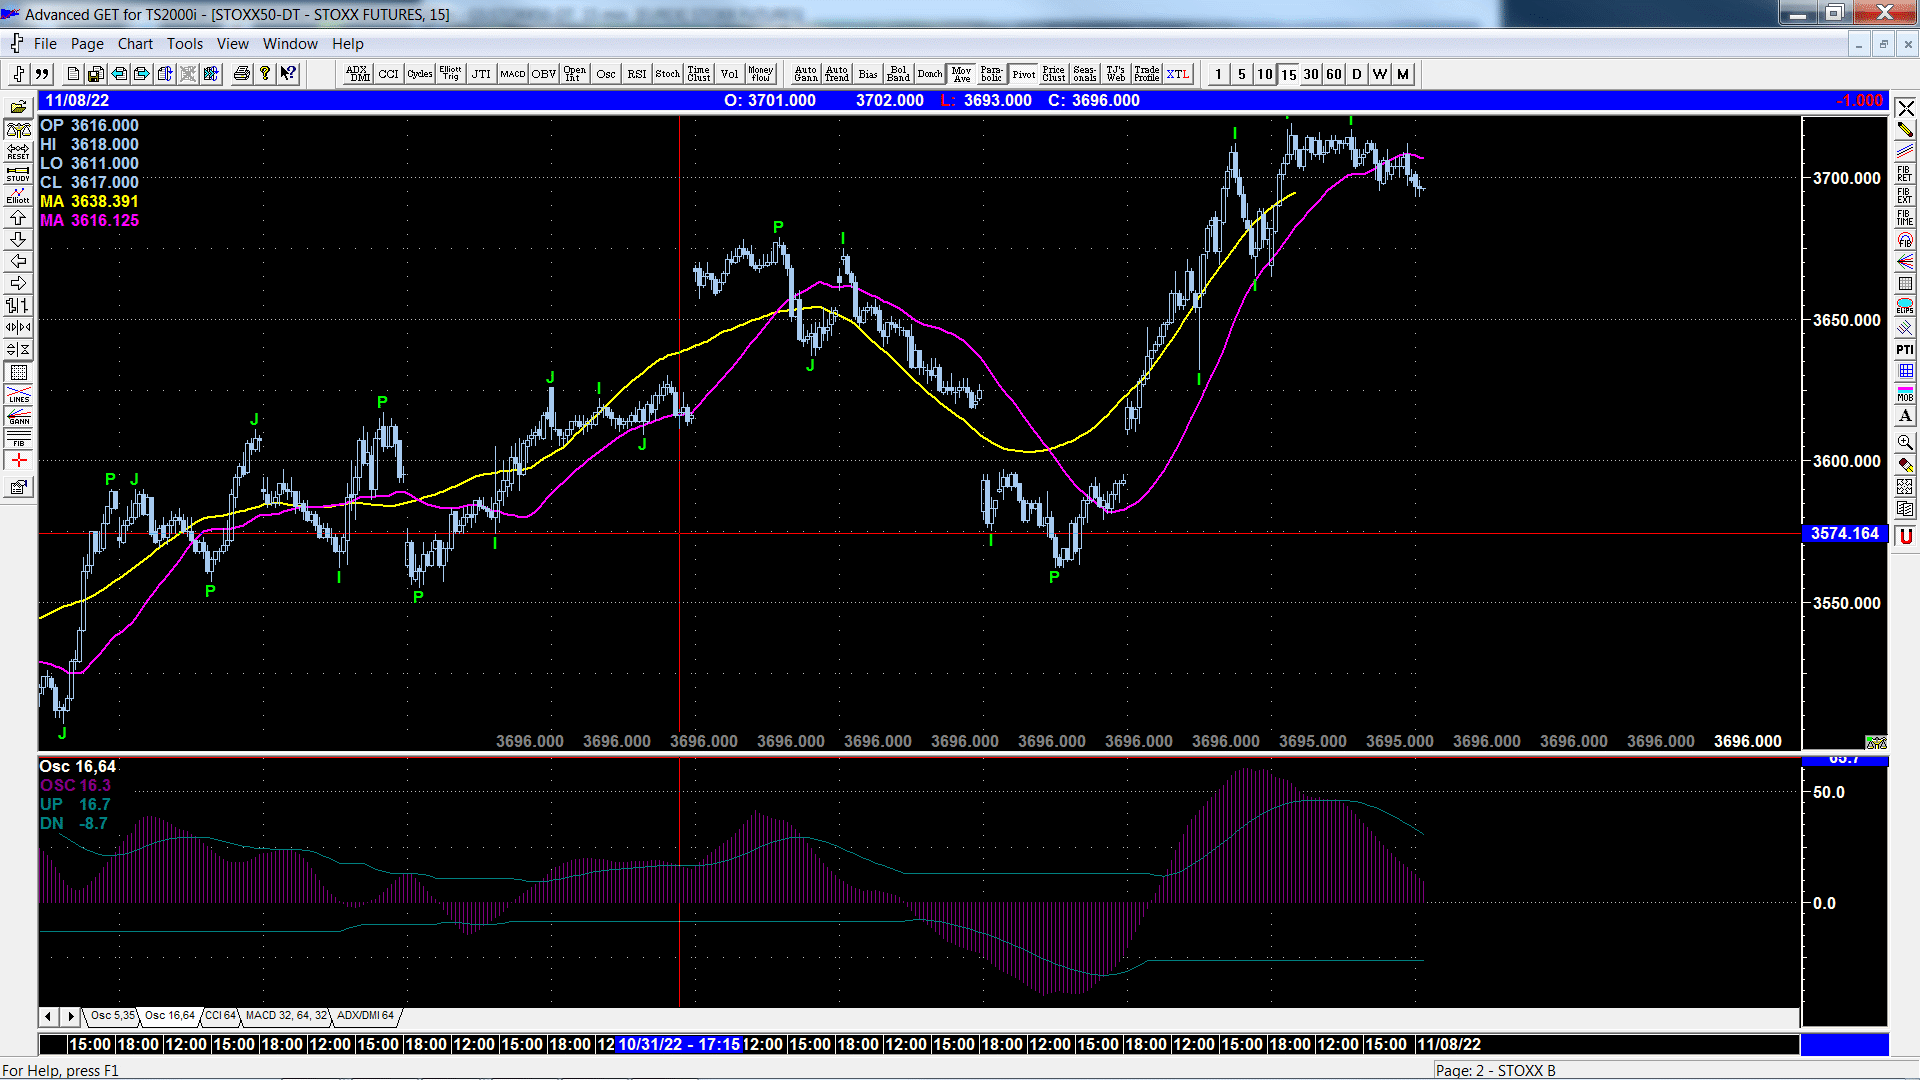
Task: Select the text annotation A tool
Action: 1905,416
